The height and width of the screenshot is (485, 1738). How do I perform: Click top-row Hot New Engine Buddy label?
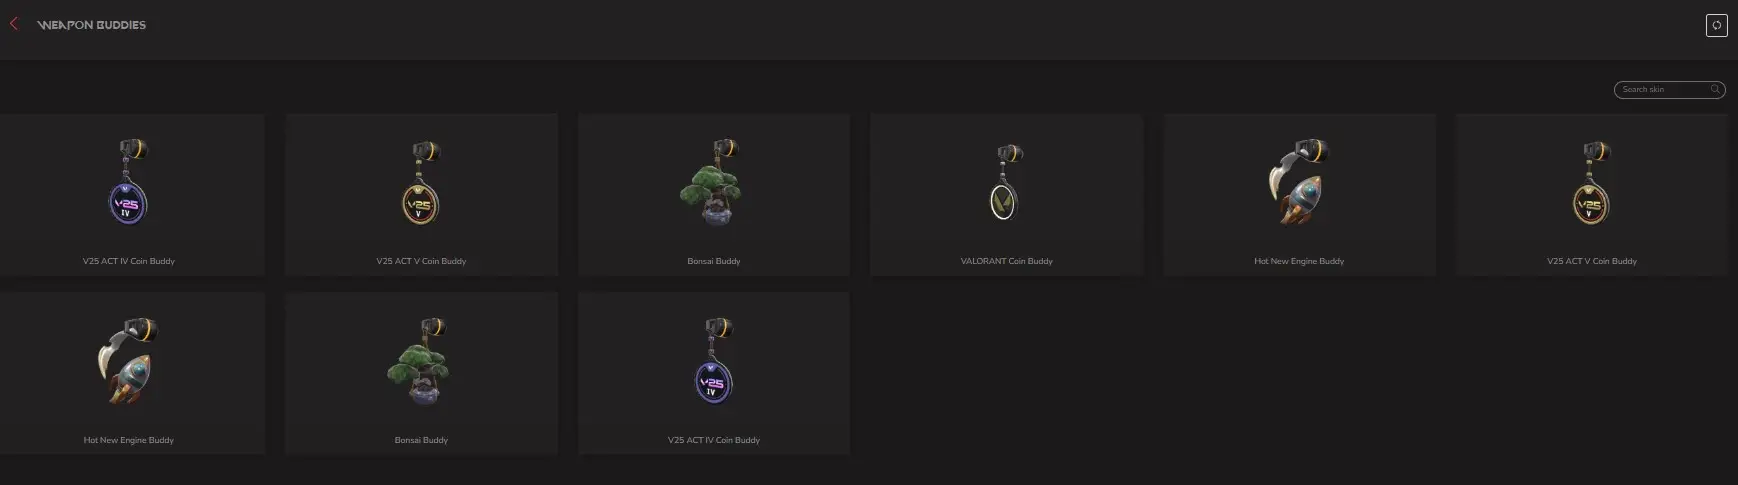(1299, 261)
